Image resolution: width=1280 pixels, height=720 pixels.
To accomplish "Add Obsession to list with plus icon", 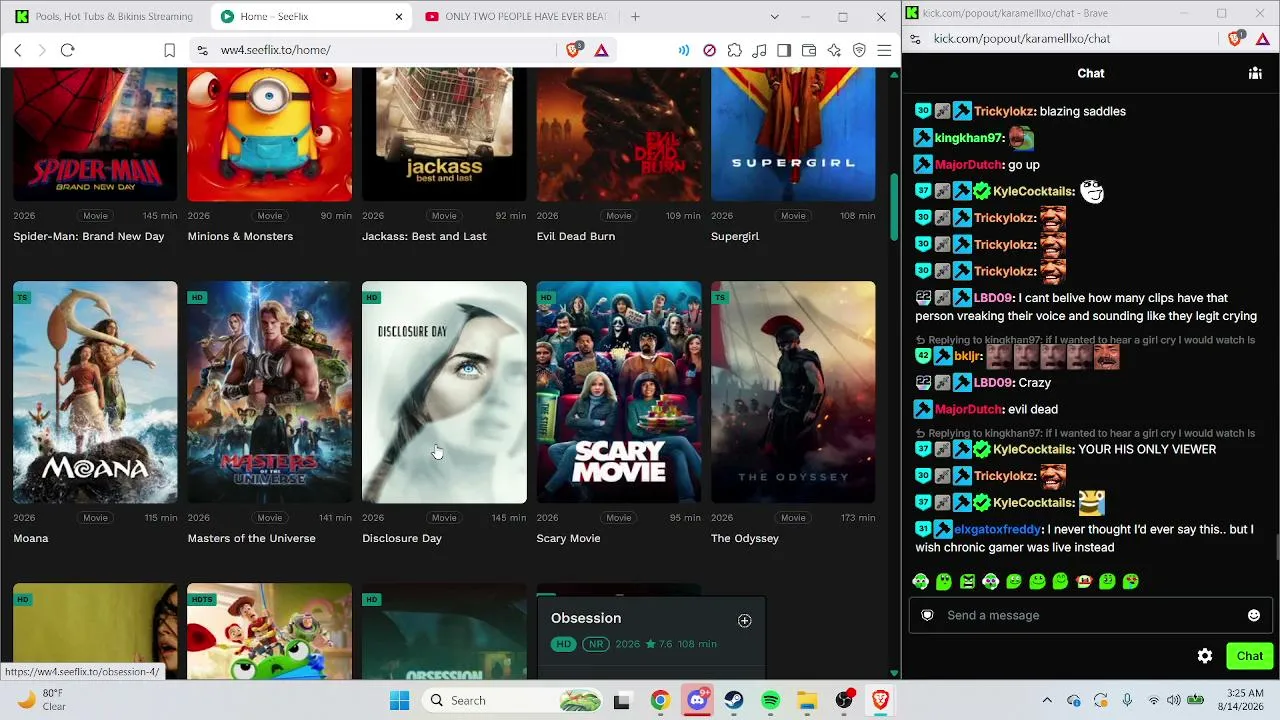I will pyautogui.click(x=744, y=621).
